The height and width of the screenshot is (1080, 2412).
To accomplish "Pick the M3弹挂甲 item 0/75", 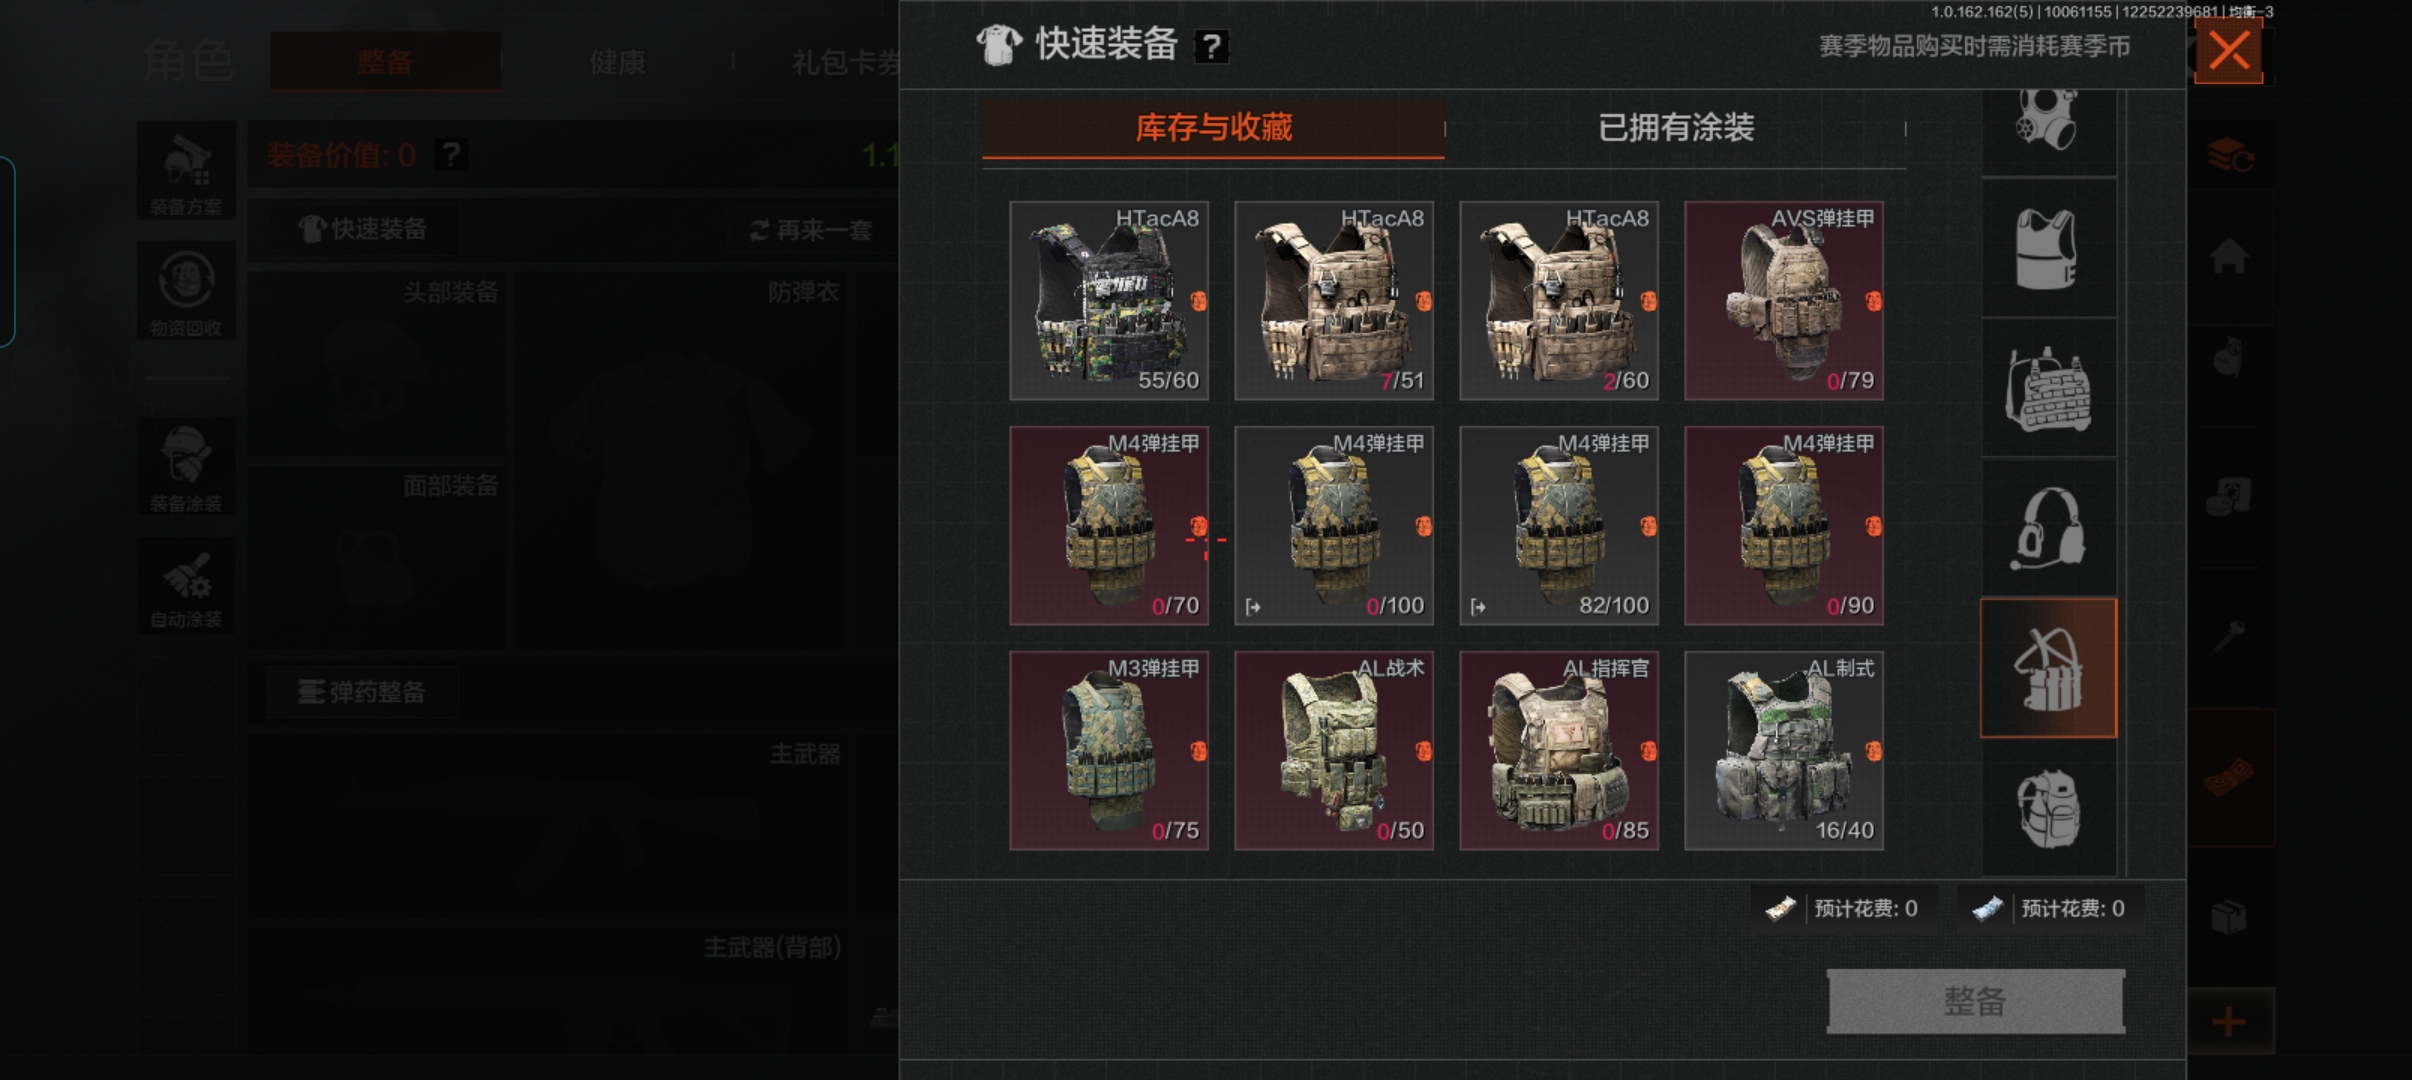I will [x=1109, y=751].
